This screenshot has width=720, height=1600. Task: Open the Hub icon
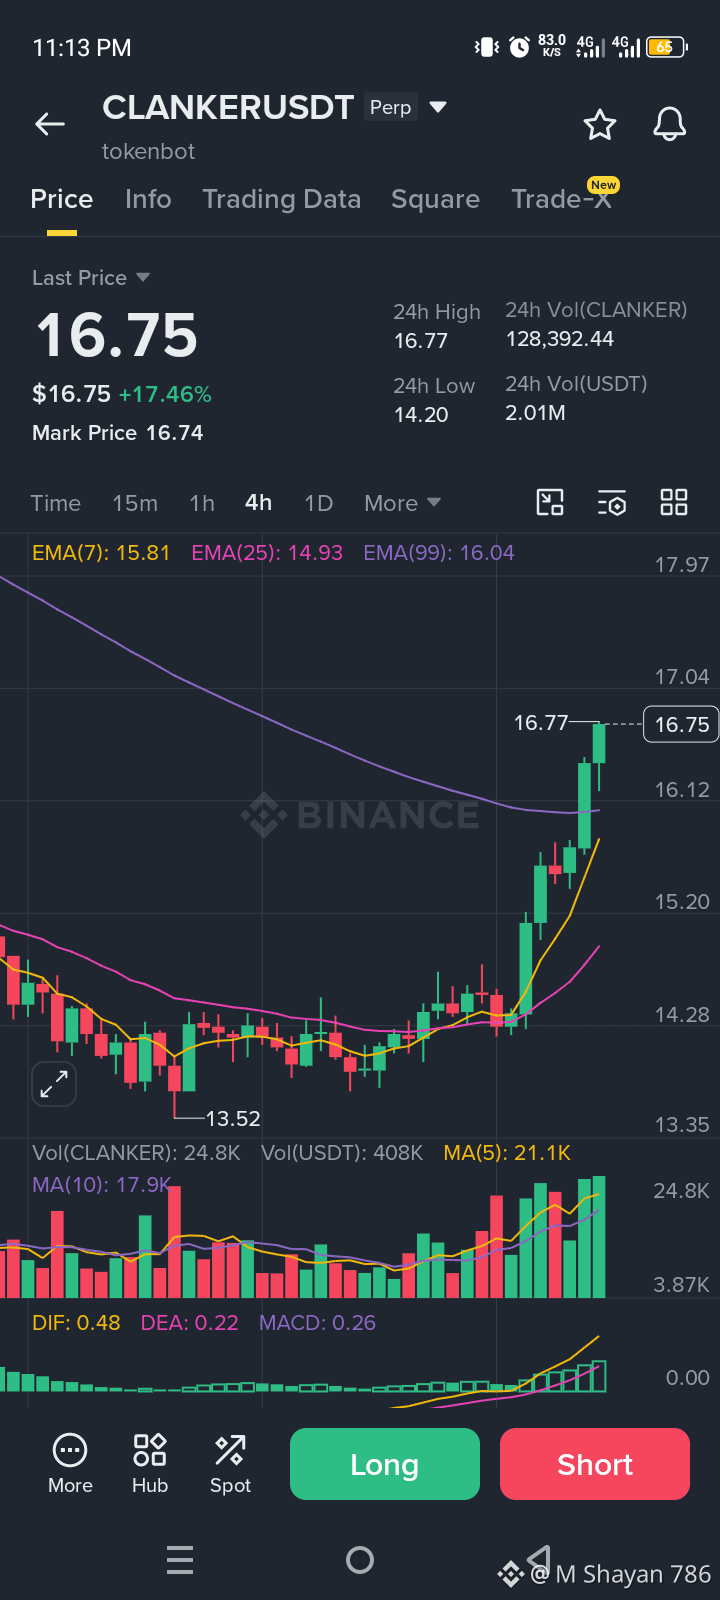[150, 1464]
